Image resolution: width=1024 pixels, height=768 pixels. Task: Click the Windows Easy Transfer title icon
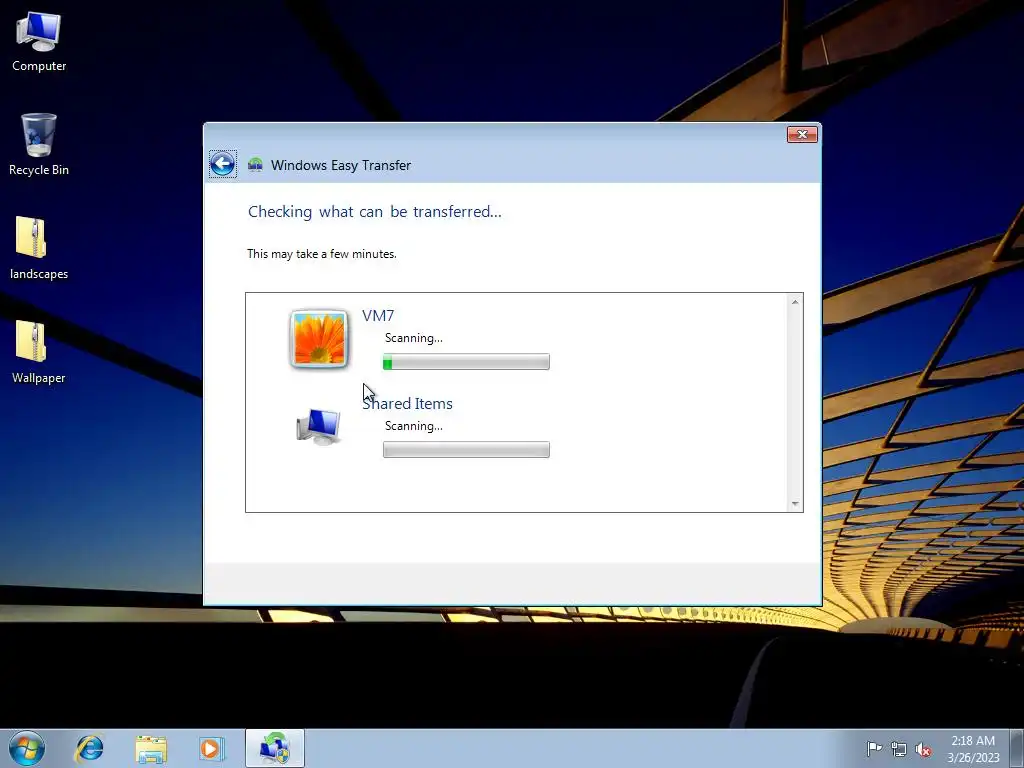point(255,165)
